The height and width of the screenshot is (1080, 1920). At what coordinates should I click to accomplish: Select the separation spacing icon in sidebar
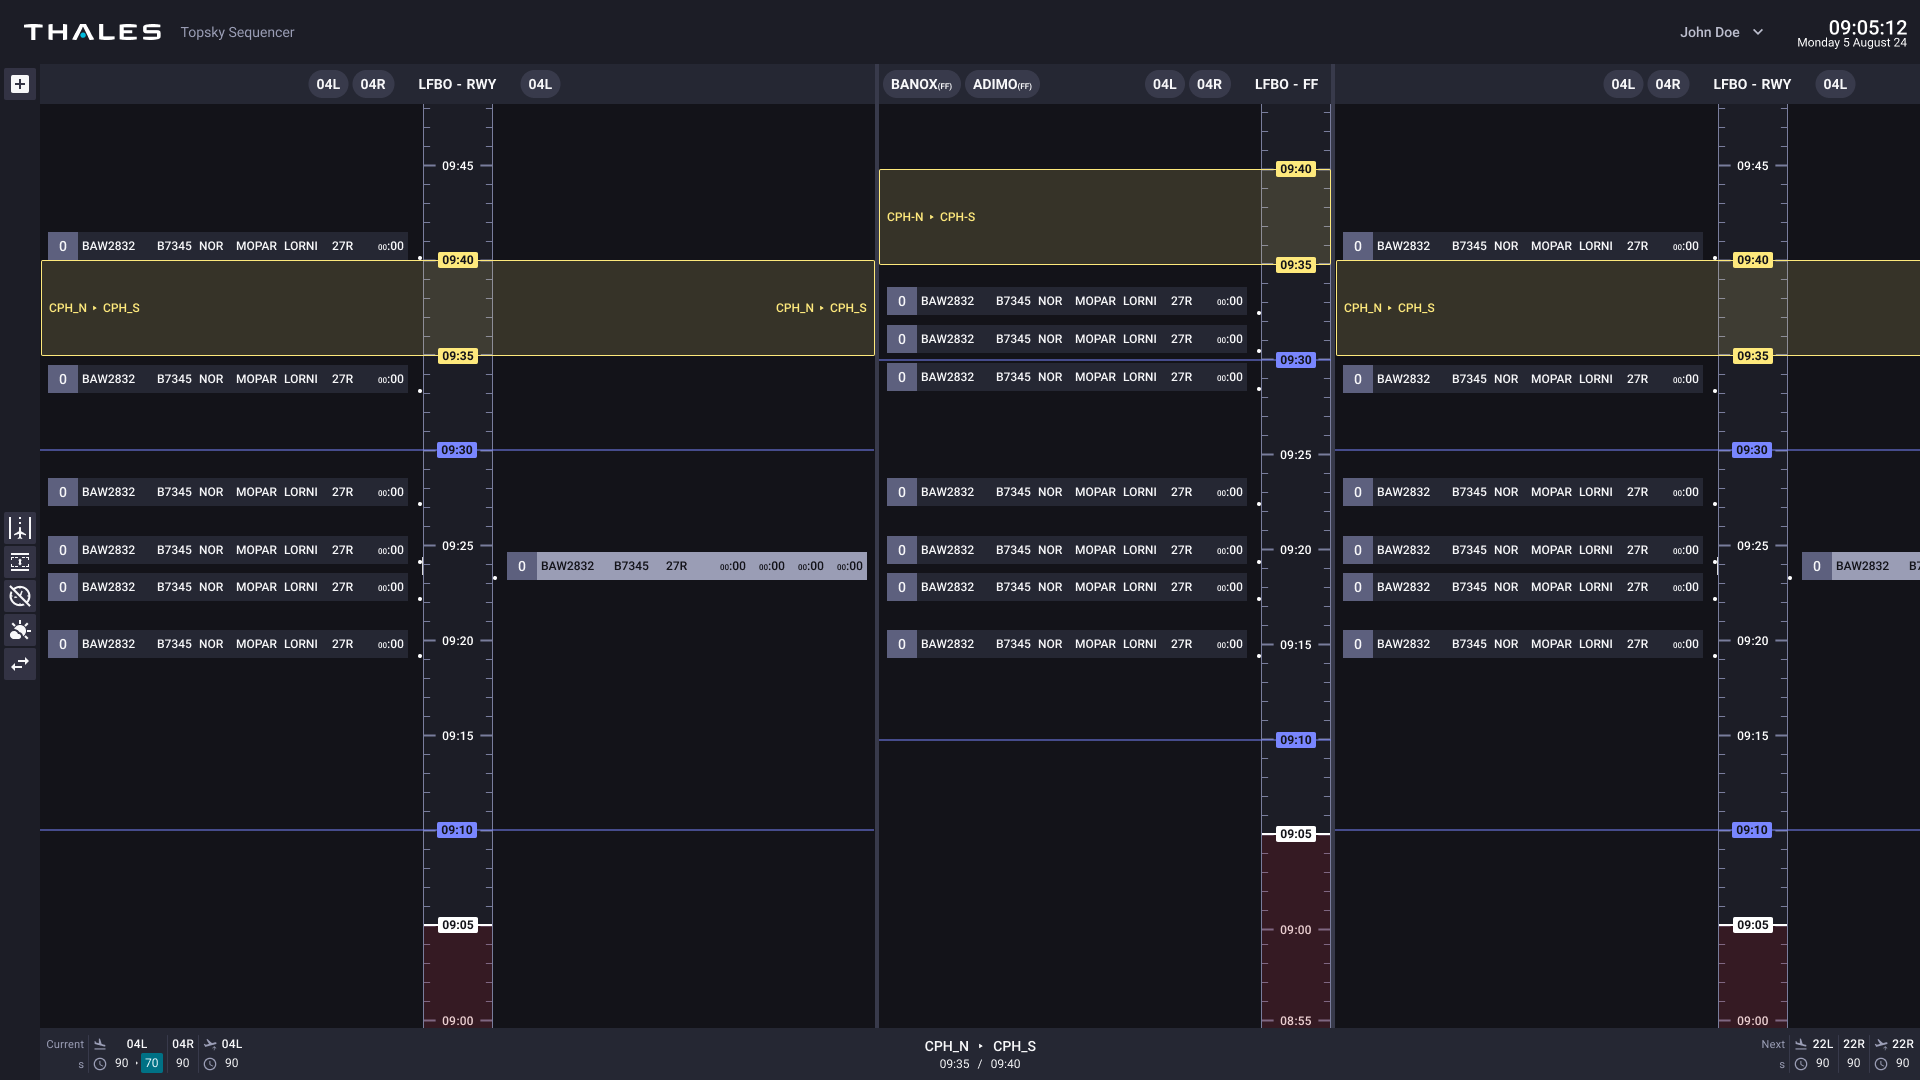coord(20,562)
